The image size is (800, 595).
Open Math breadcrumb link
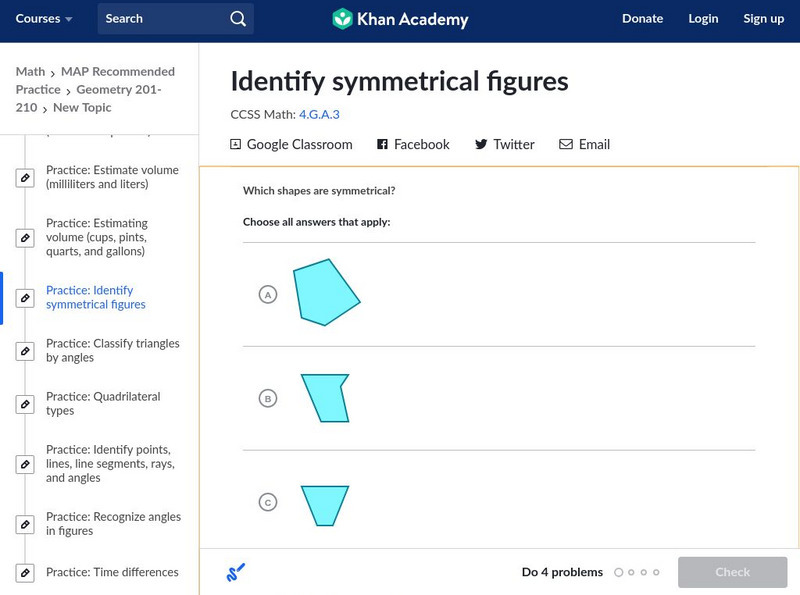click(30, 72)
